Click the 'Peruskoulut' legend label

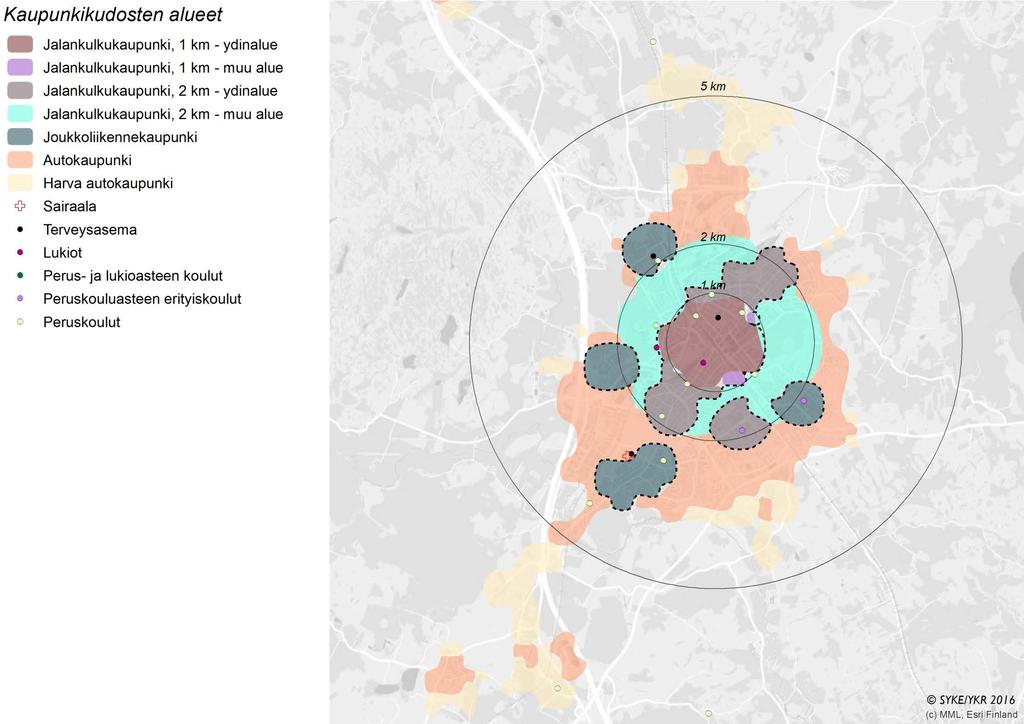(82, 322)
